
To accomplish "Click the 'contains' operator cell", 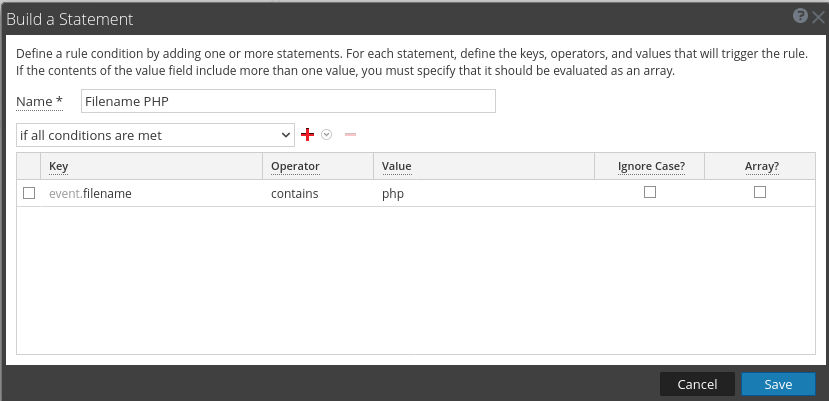I will point(295,193).
